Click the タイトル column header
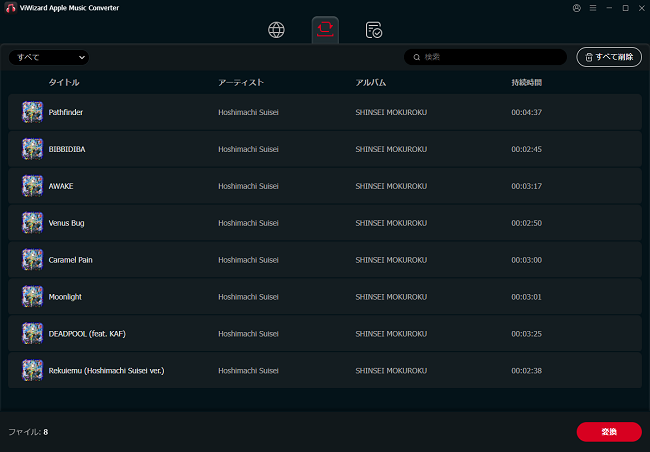The image size is (650, 452). tap(64, 83)
